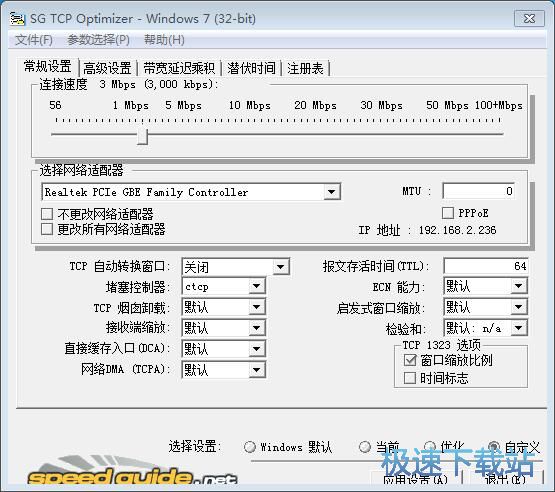Open the network adapter dropdown list
Viewport: 555px width, 492px height.
331,192
